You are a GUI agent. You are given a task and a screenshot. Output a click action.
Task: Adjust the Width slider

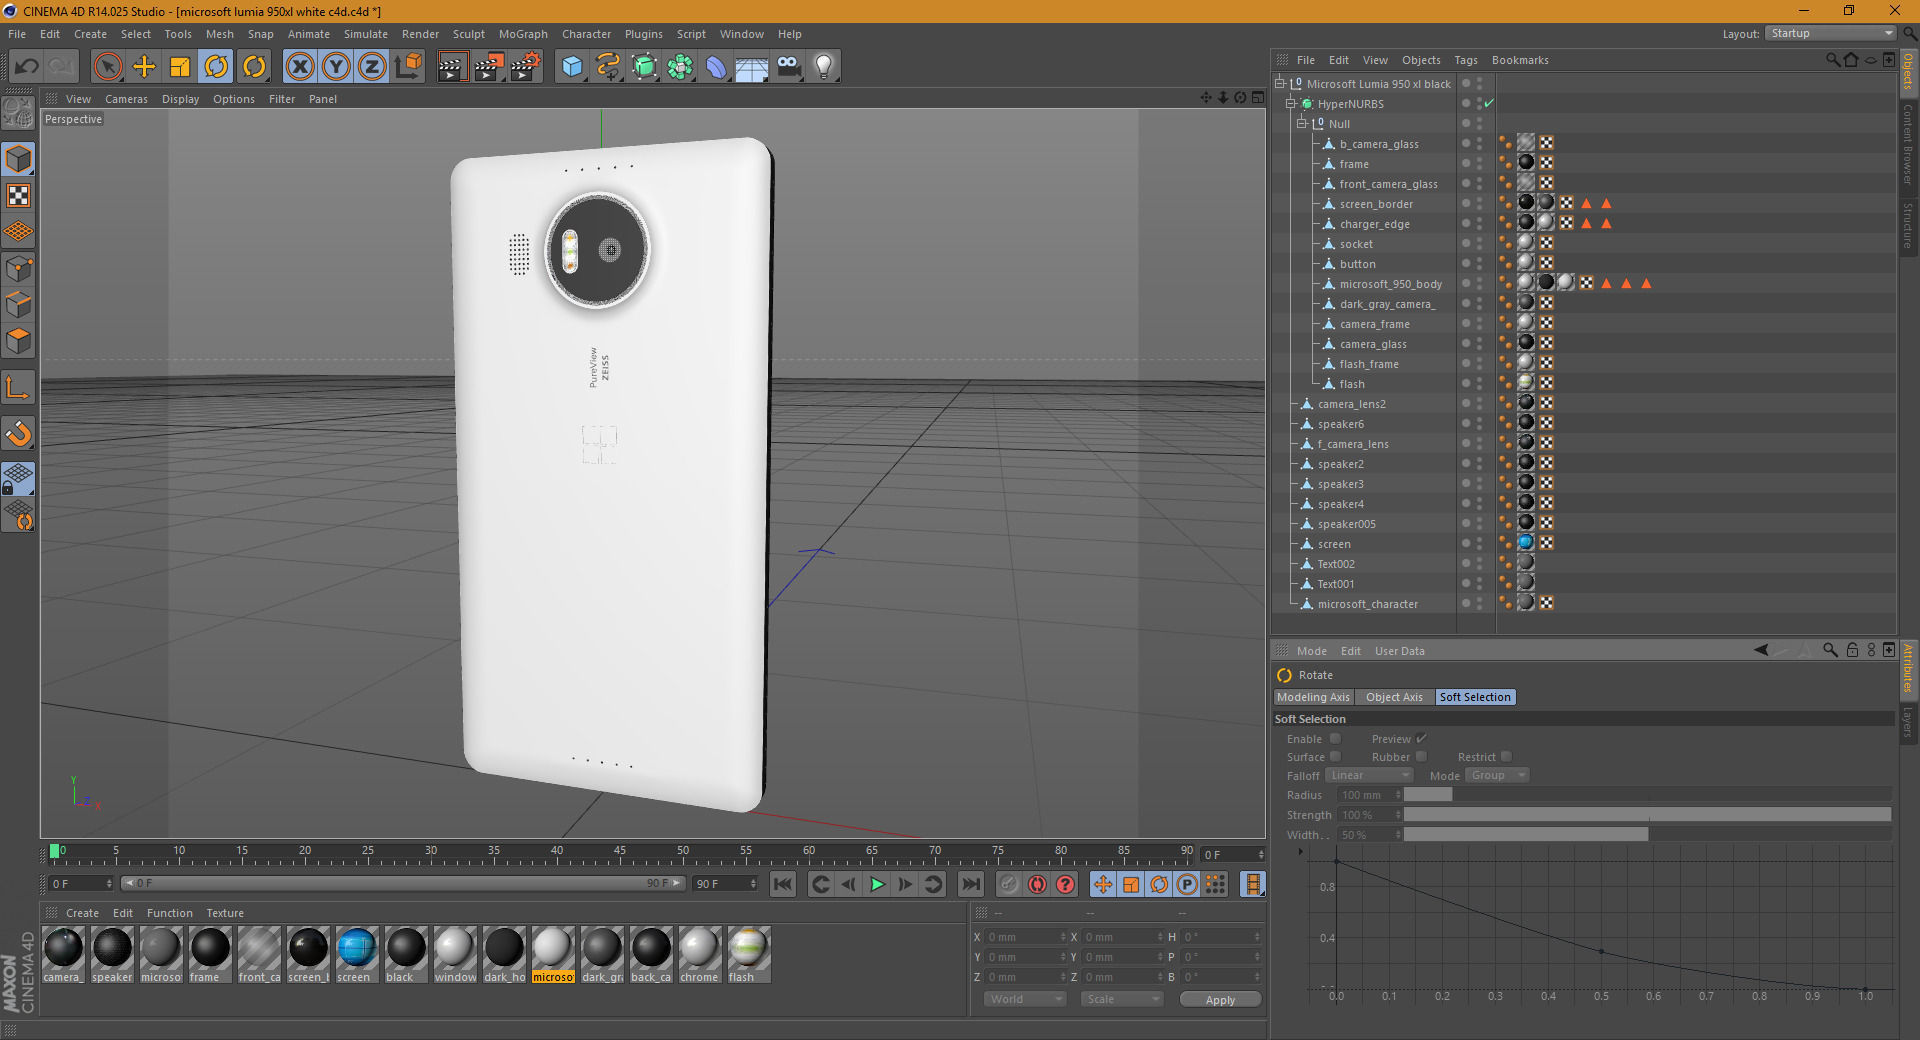click(1647, 835)
